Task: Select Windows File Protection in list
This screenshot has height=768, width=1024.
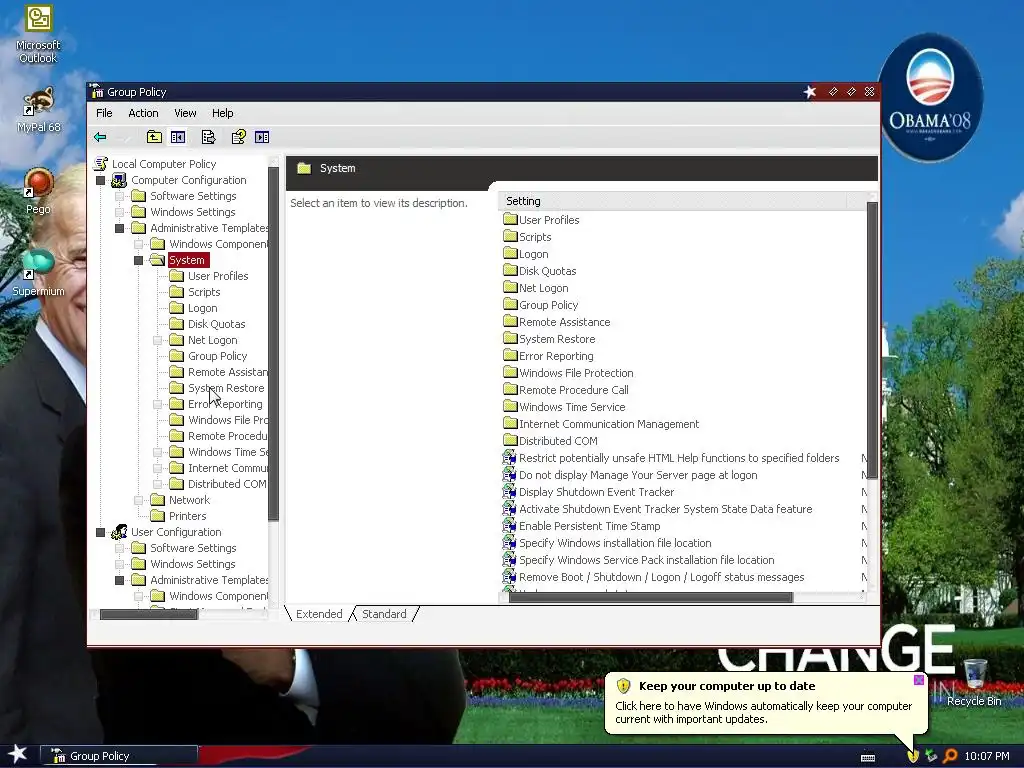Action: click(x=568, y=373)
